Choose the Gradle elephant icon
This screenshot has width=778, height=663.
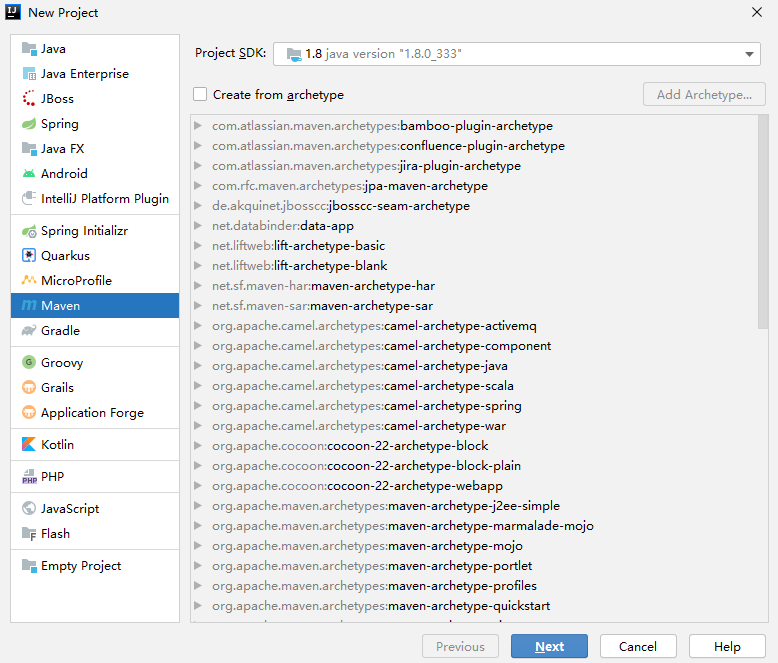pos(29,331)
